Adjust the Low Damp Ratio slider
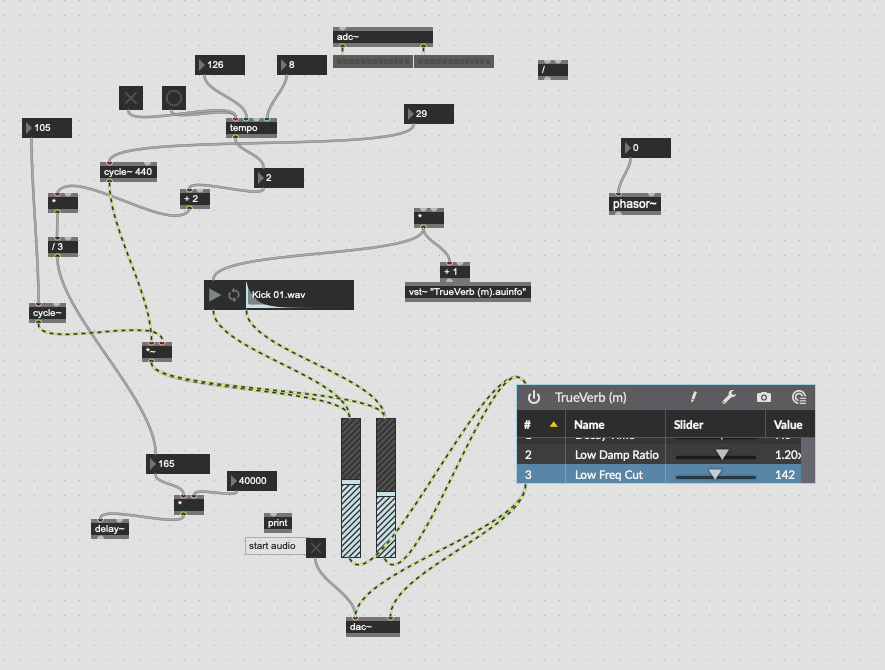This screenshot has height=670, width=885. tap(715, 455)
